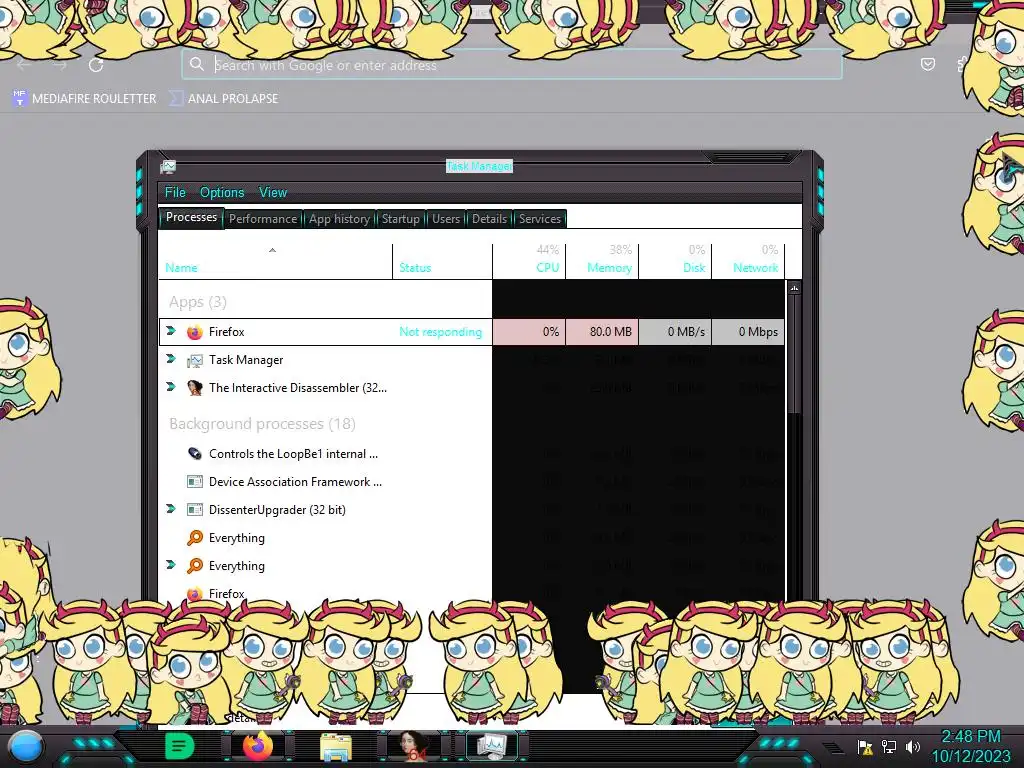Expand The Interactive Disassembler row
This screenshot has width=1024, height=768.
pos(171,387)
